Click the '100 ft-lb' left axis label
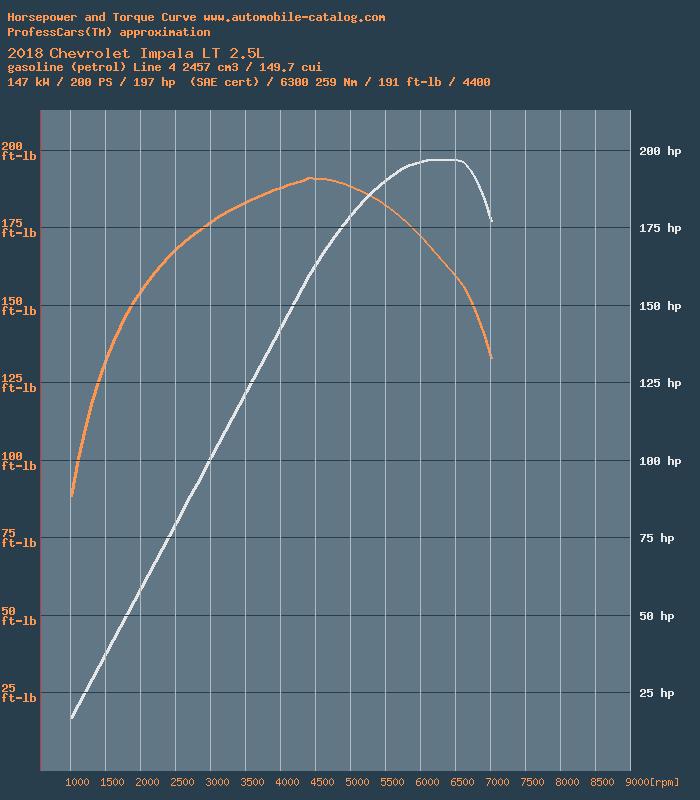 (x=19, y=461)
